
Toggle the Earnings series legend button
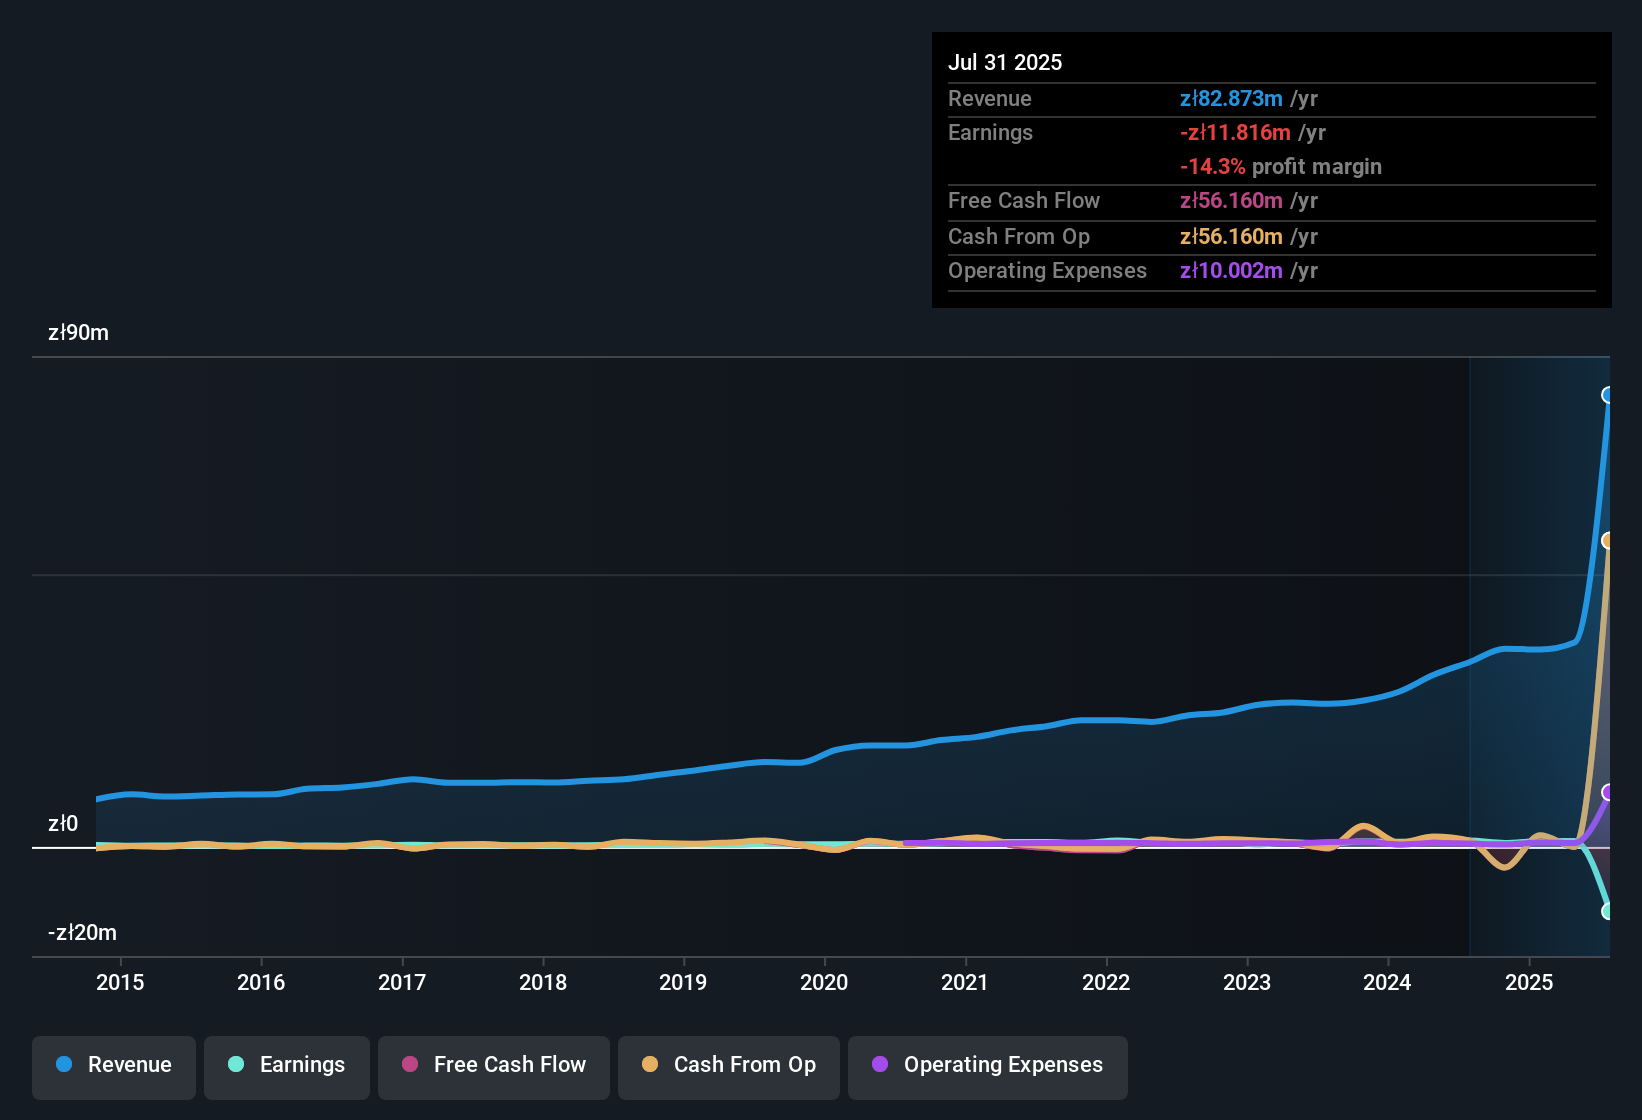pyautogui.click(x=287, y=1065)
